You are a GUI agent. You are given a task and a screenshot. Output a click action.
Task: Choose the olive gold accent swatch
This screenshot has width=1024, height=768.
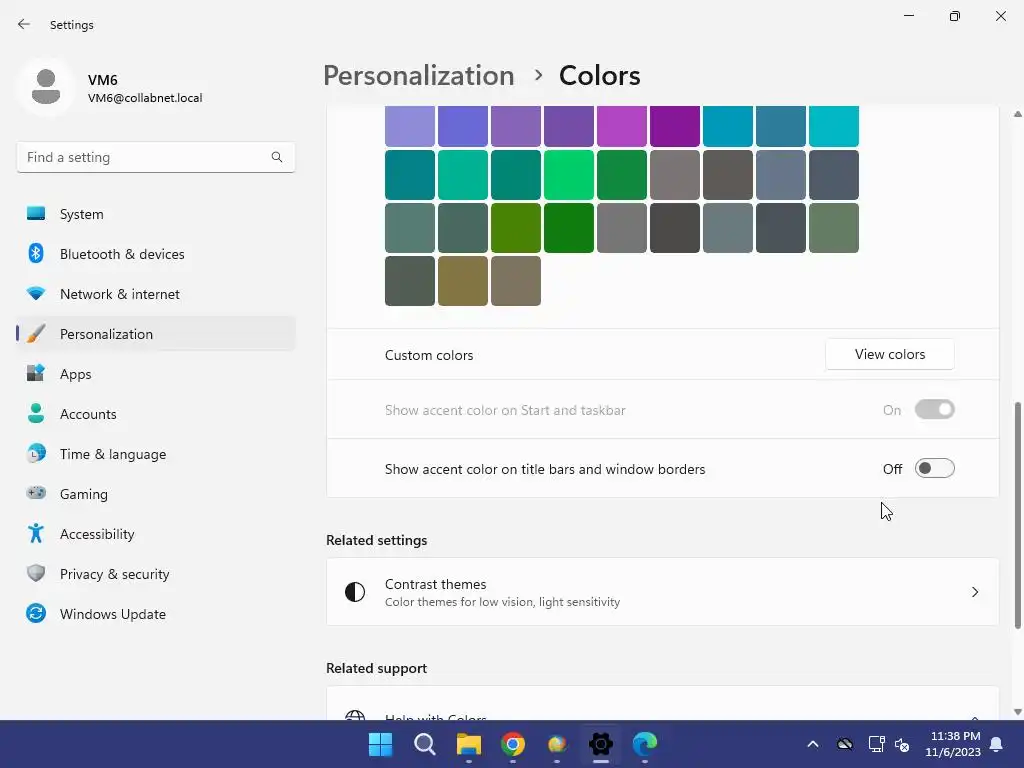click(462, 280)
